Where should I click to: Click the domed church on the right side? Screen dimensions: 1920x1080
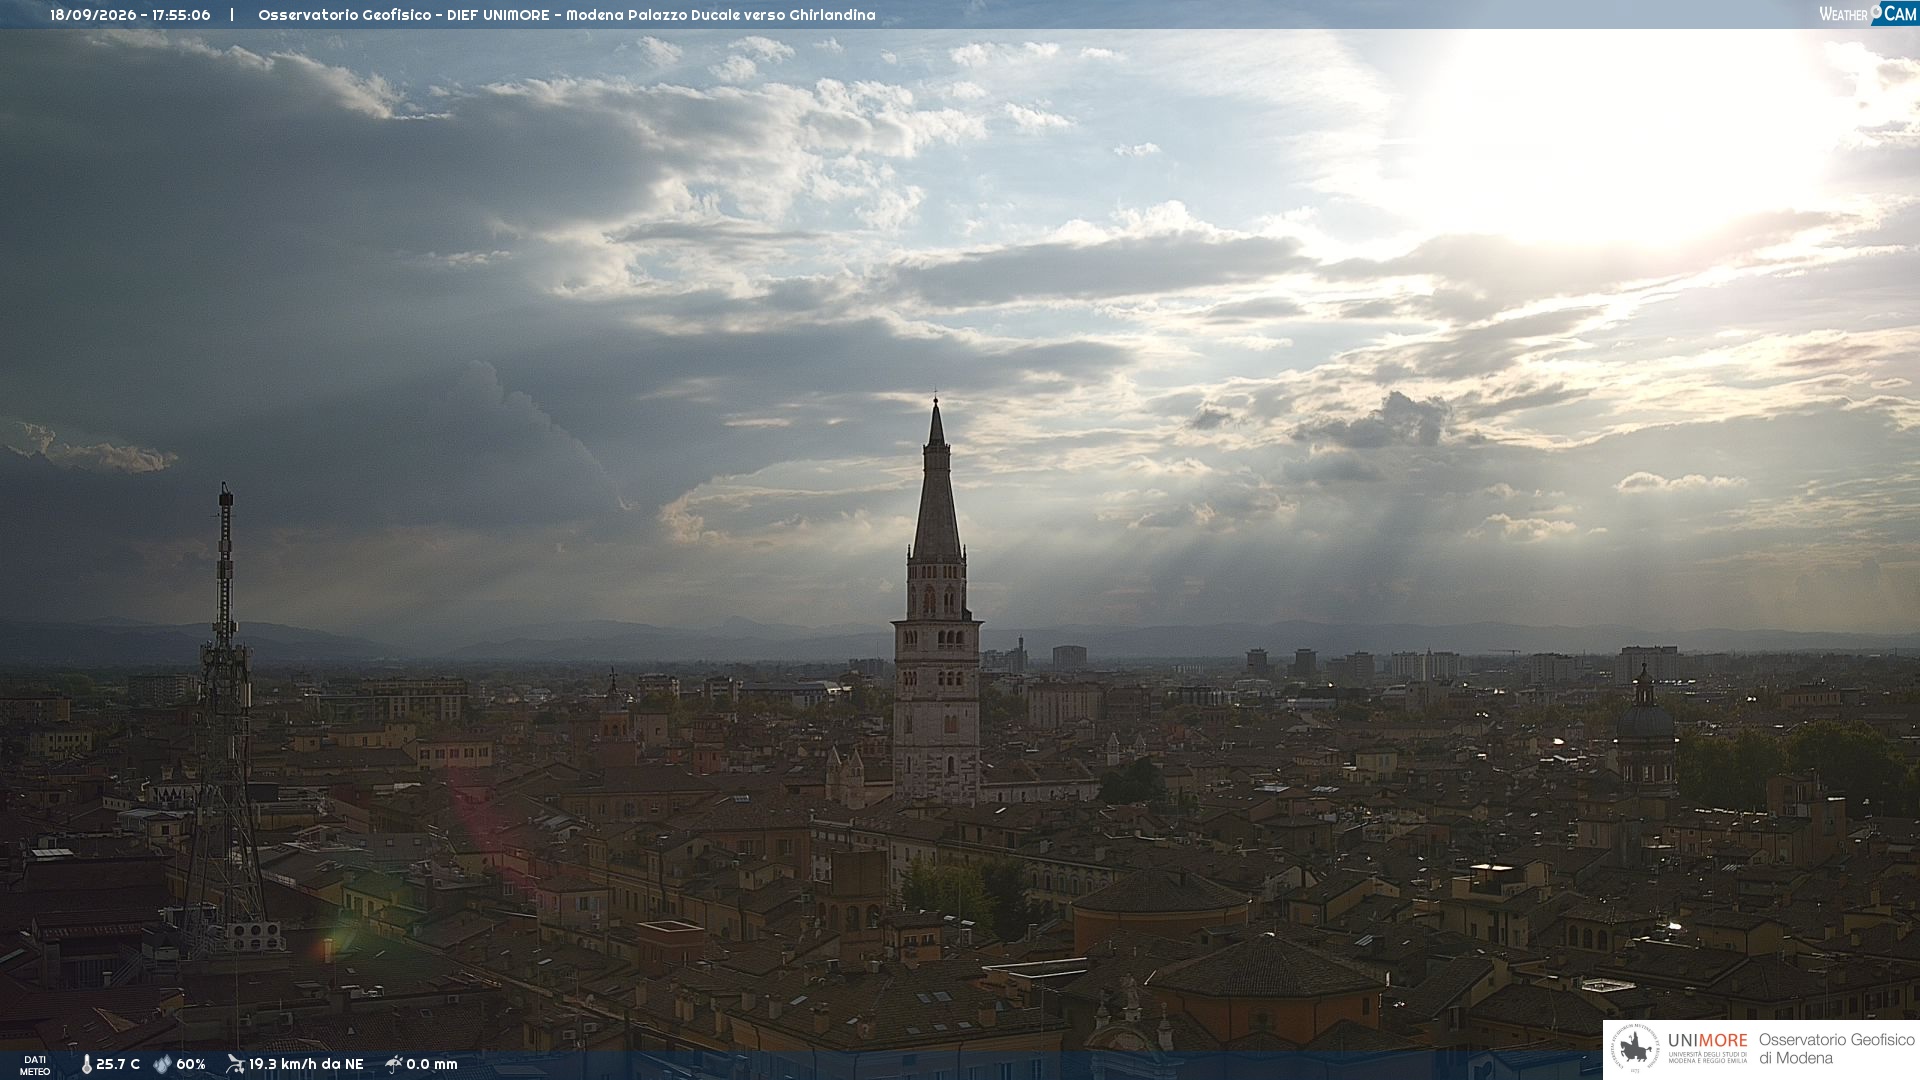[x=1645, y=730]
